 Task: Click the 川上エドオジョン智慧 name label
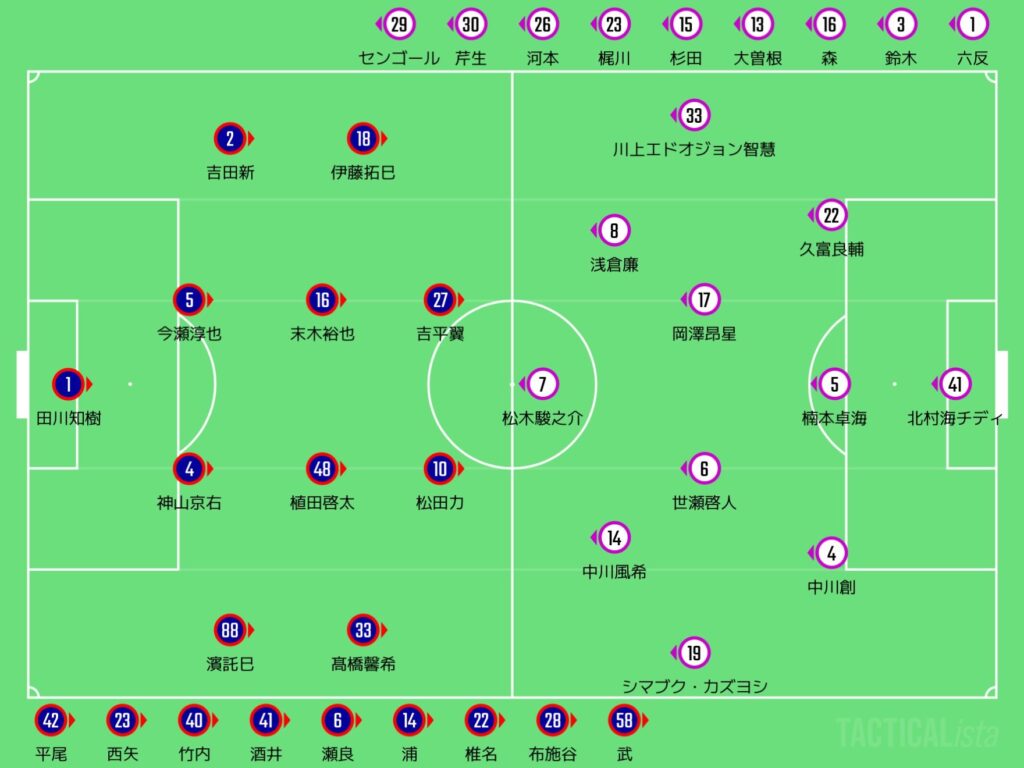[x=694, y=150]
